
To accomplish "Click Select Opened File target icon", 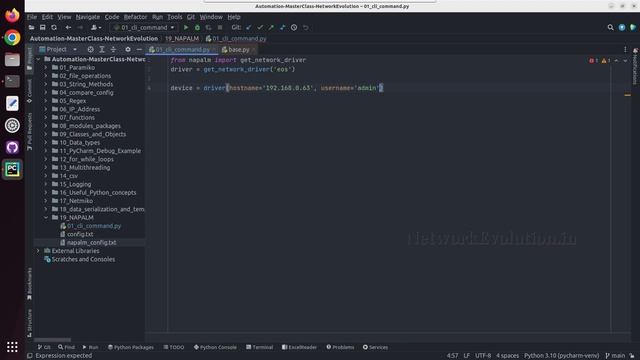I will pyautogui.click(x=91, y=49).
